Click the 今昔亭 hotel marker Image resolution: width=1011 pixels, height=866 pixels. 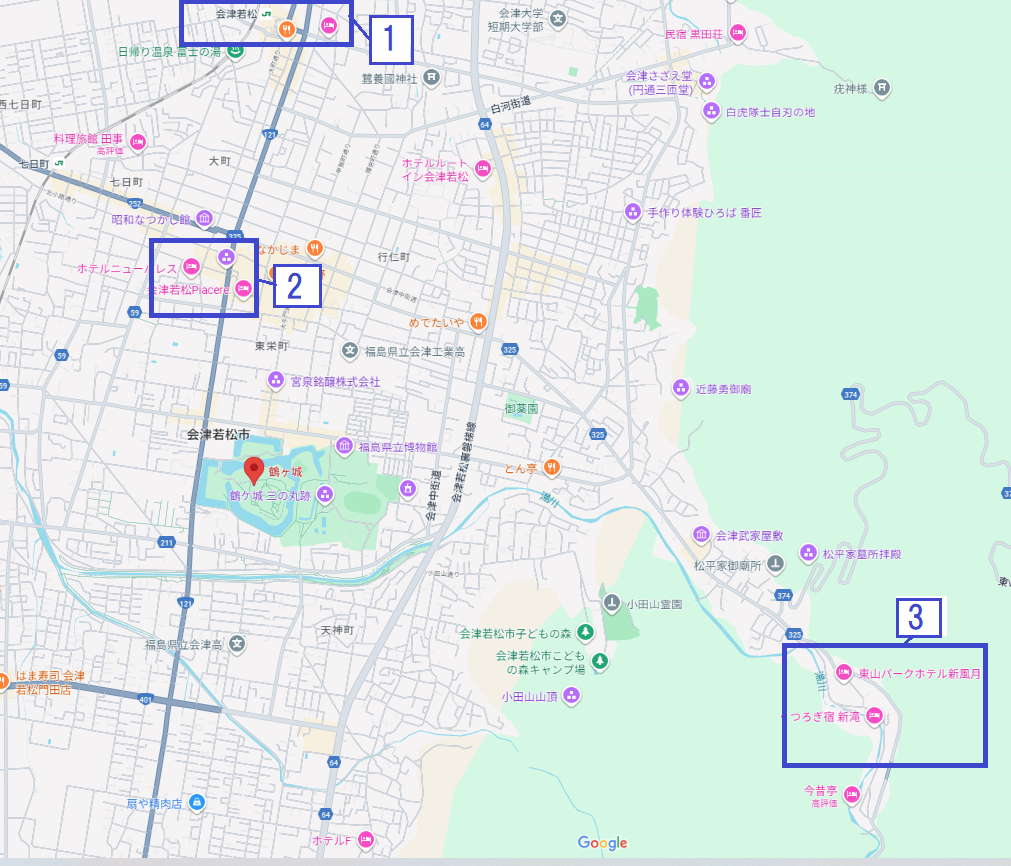point(852,795)
